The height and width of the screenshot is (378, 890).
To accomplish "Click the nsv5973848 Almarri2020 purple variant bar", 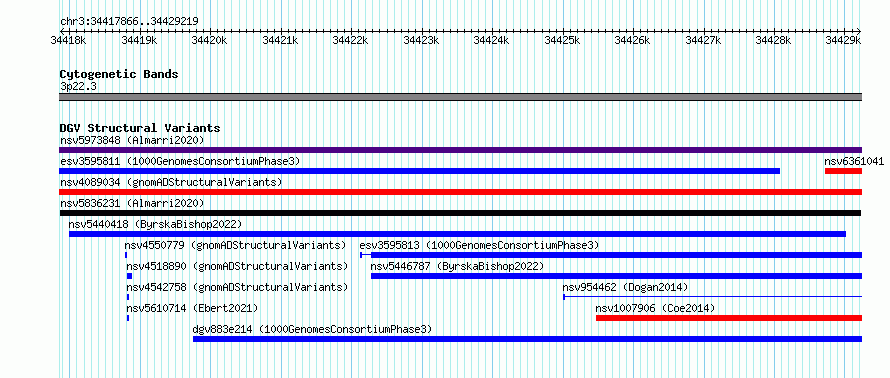I will pos(460,150).
